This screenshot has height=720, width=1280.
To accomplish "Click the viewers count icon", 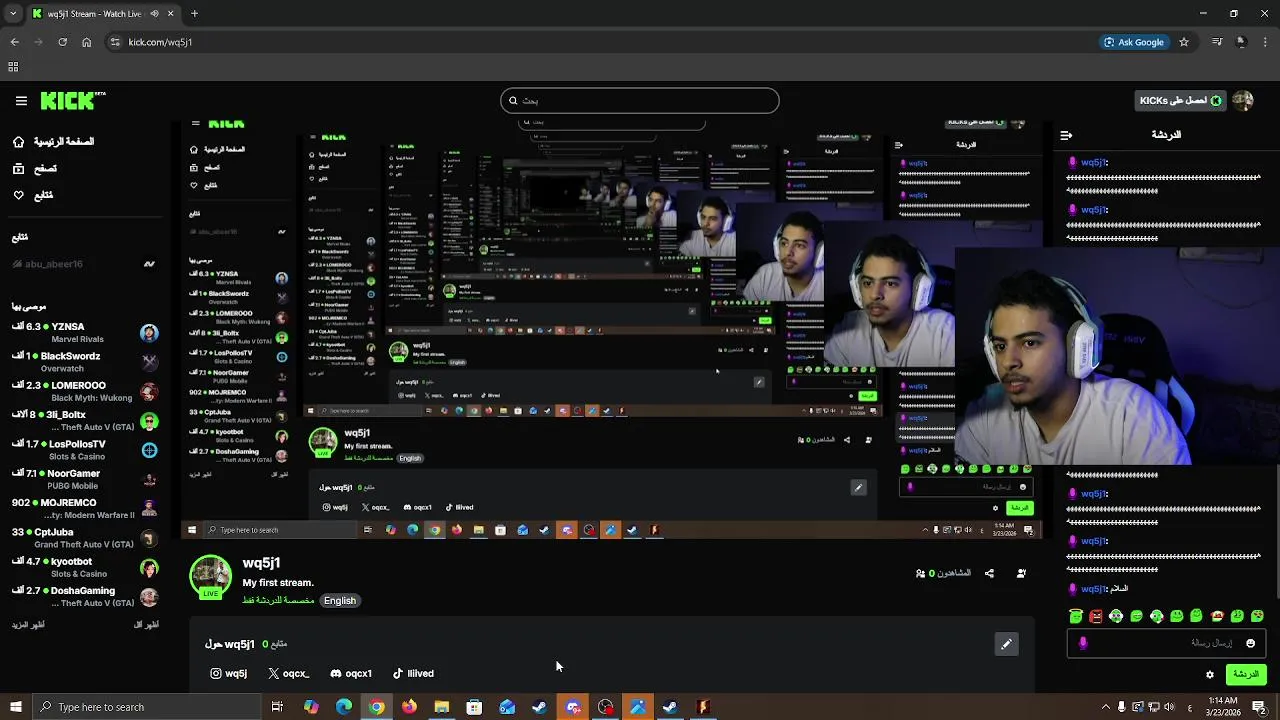I will pos(920,573).
